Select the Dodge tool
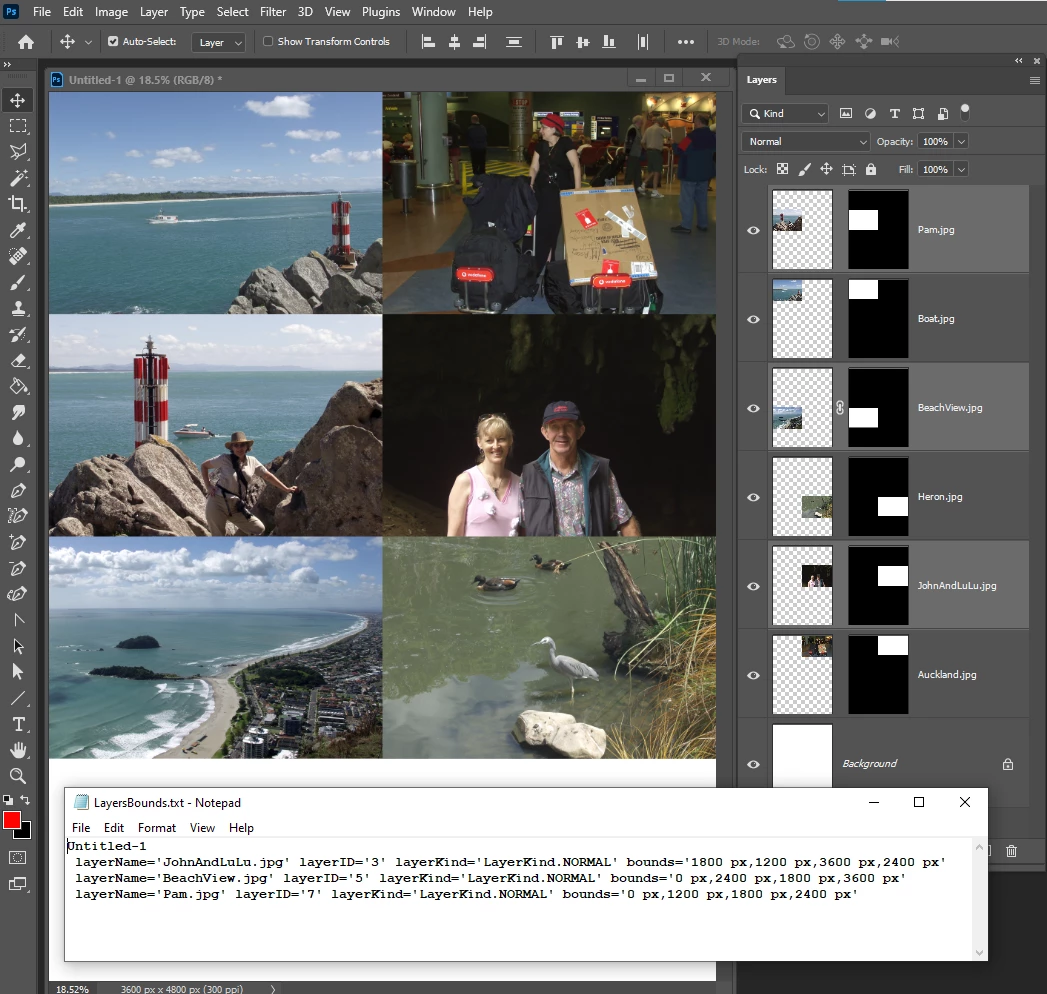Image resolution: width=1047 pixels, height=994 pixels. (18, 465)
